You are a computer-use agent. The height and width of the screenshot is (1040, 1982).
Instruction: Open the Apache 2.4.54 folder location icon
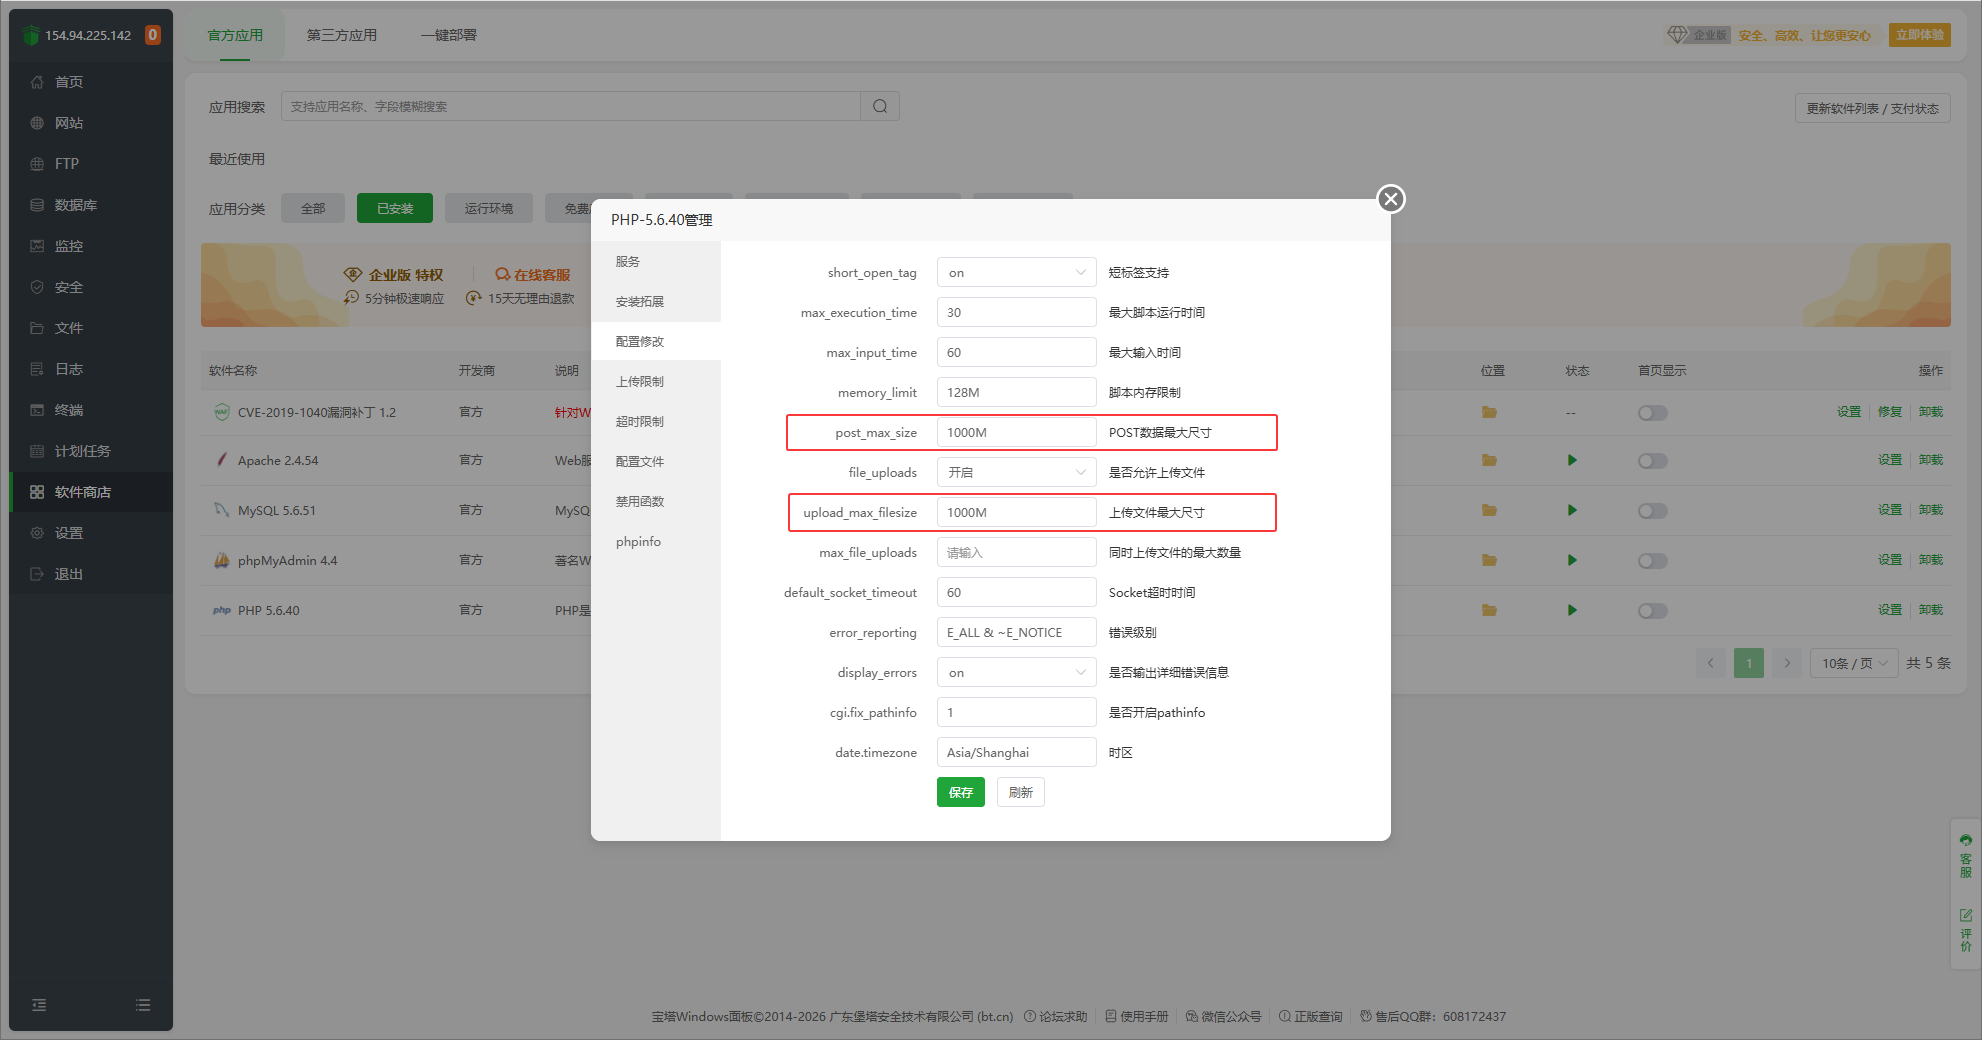(1489, 461)
